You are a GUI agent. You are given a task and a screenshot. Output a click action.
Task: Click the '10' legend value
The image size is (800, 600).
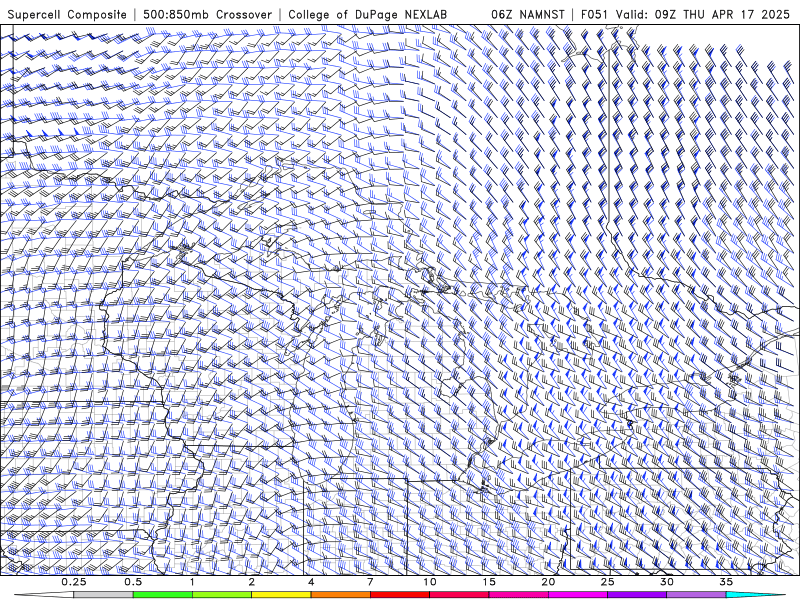point(430,582)
